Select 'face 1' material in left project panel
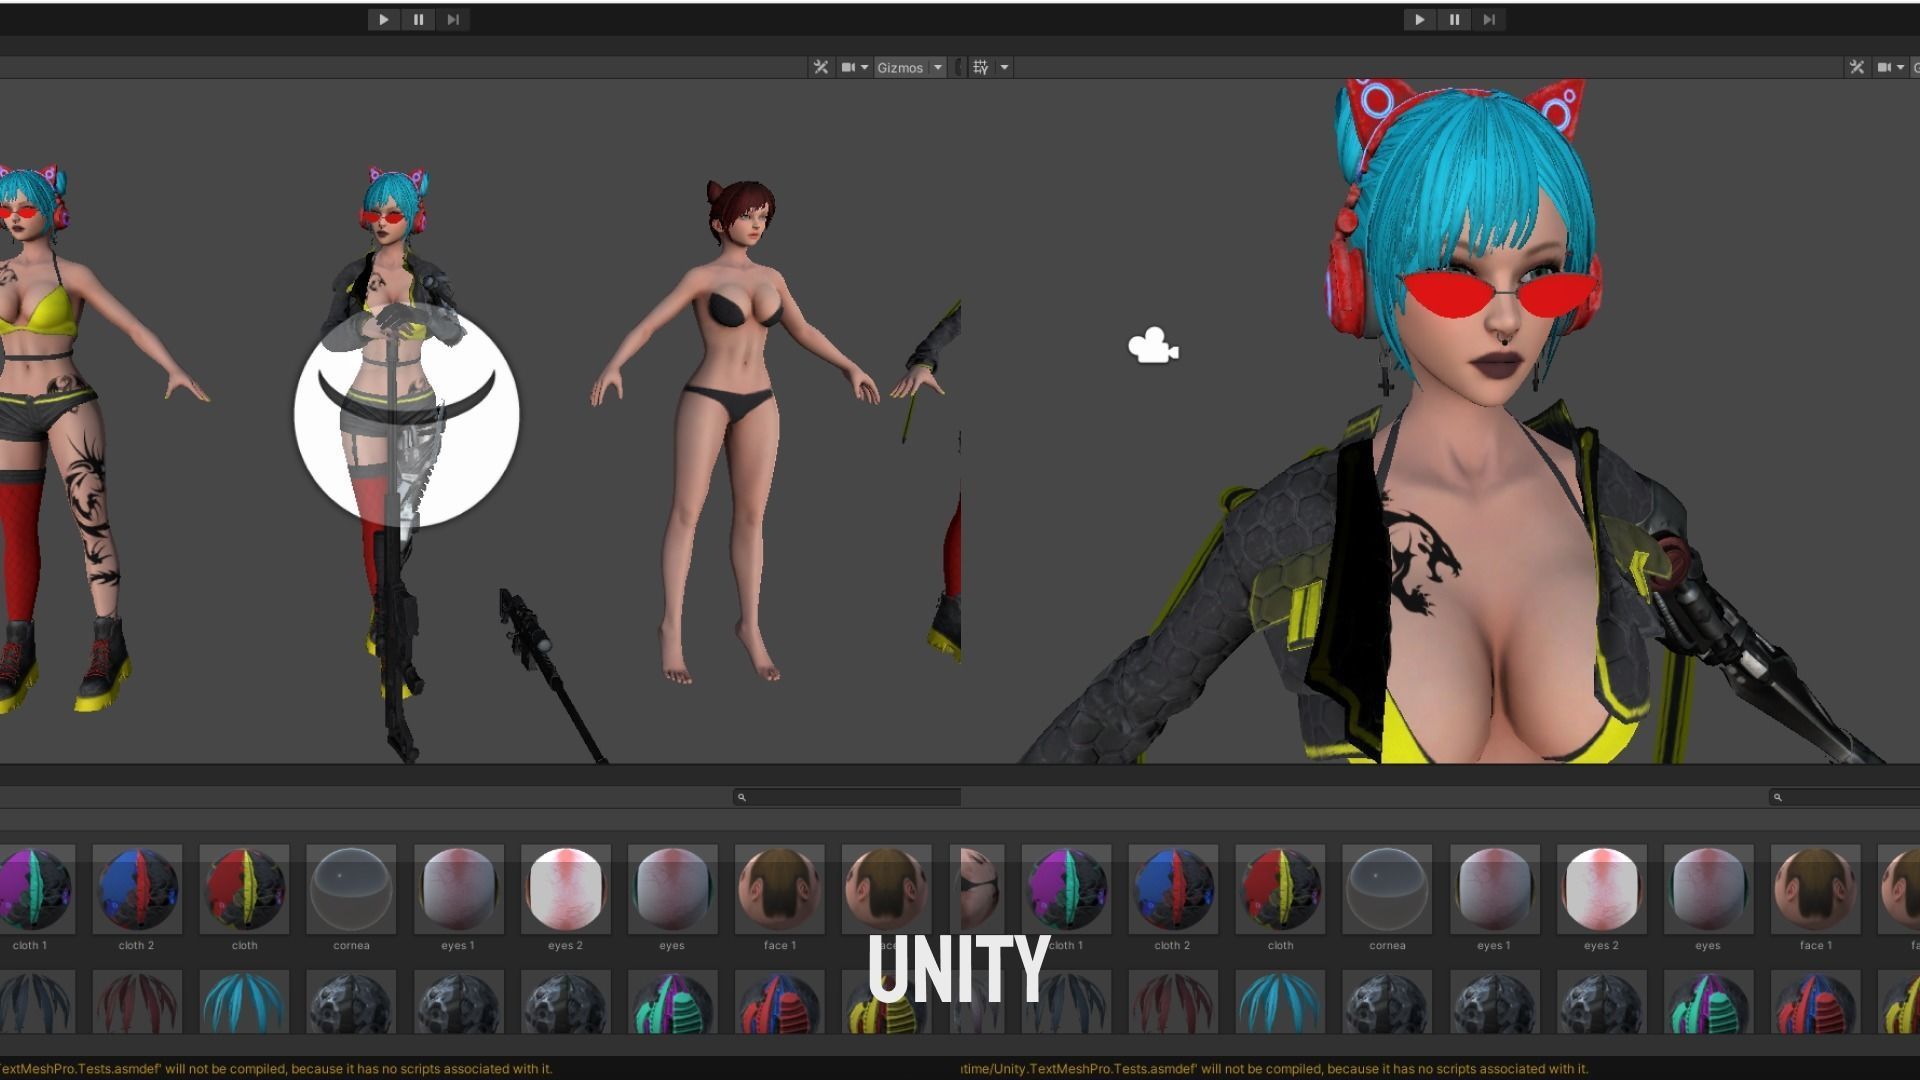 (779, 889)
